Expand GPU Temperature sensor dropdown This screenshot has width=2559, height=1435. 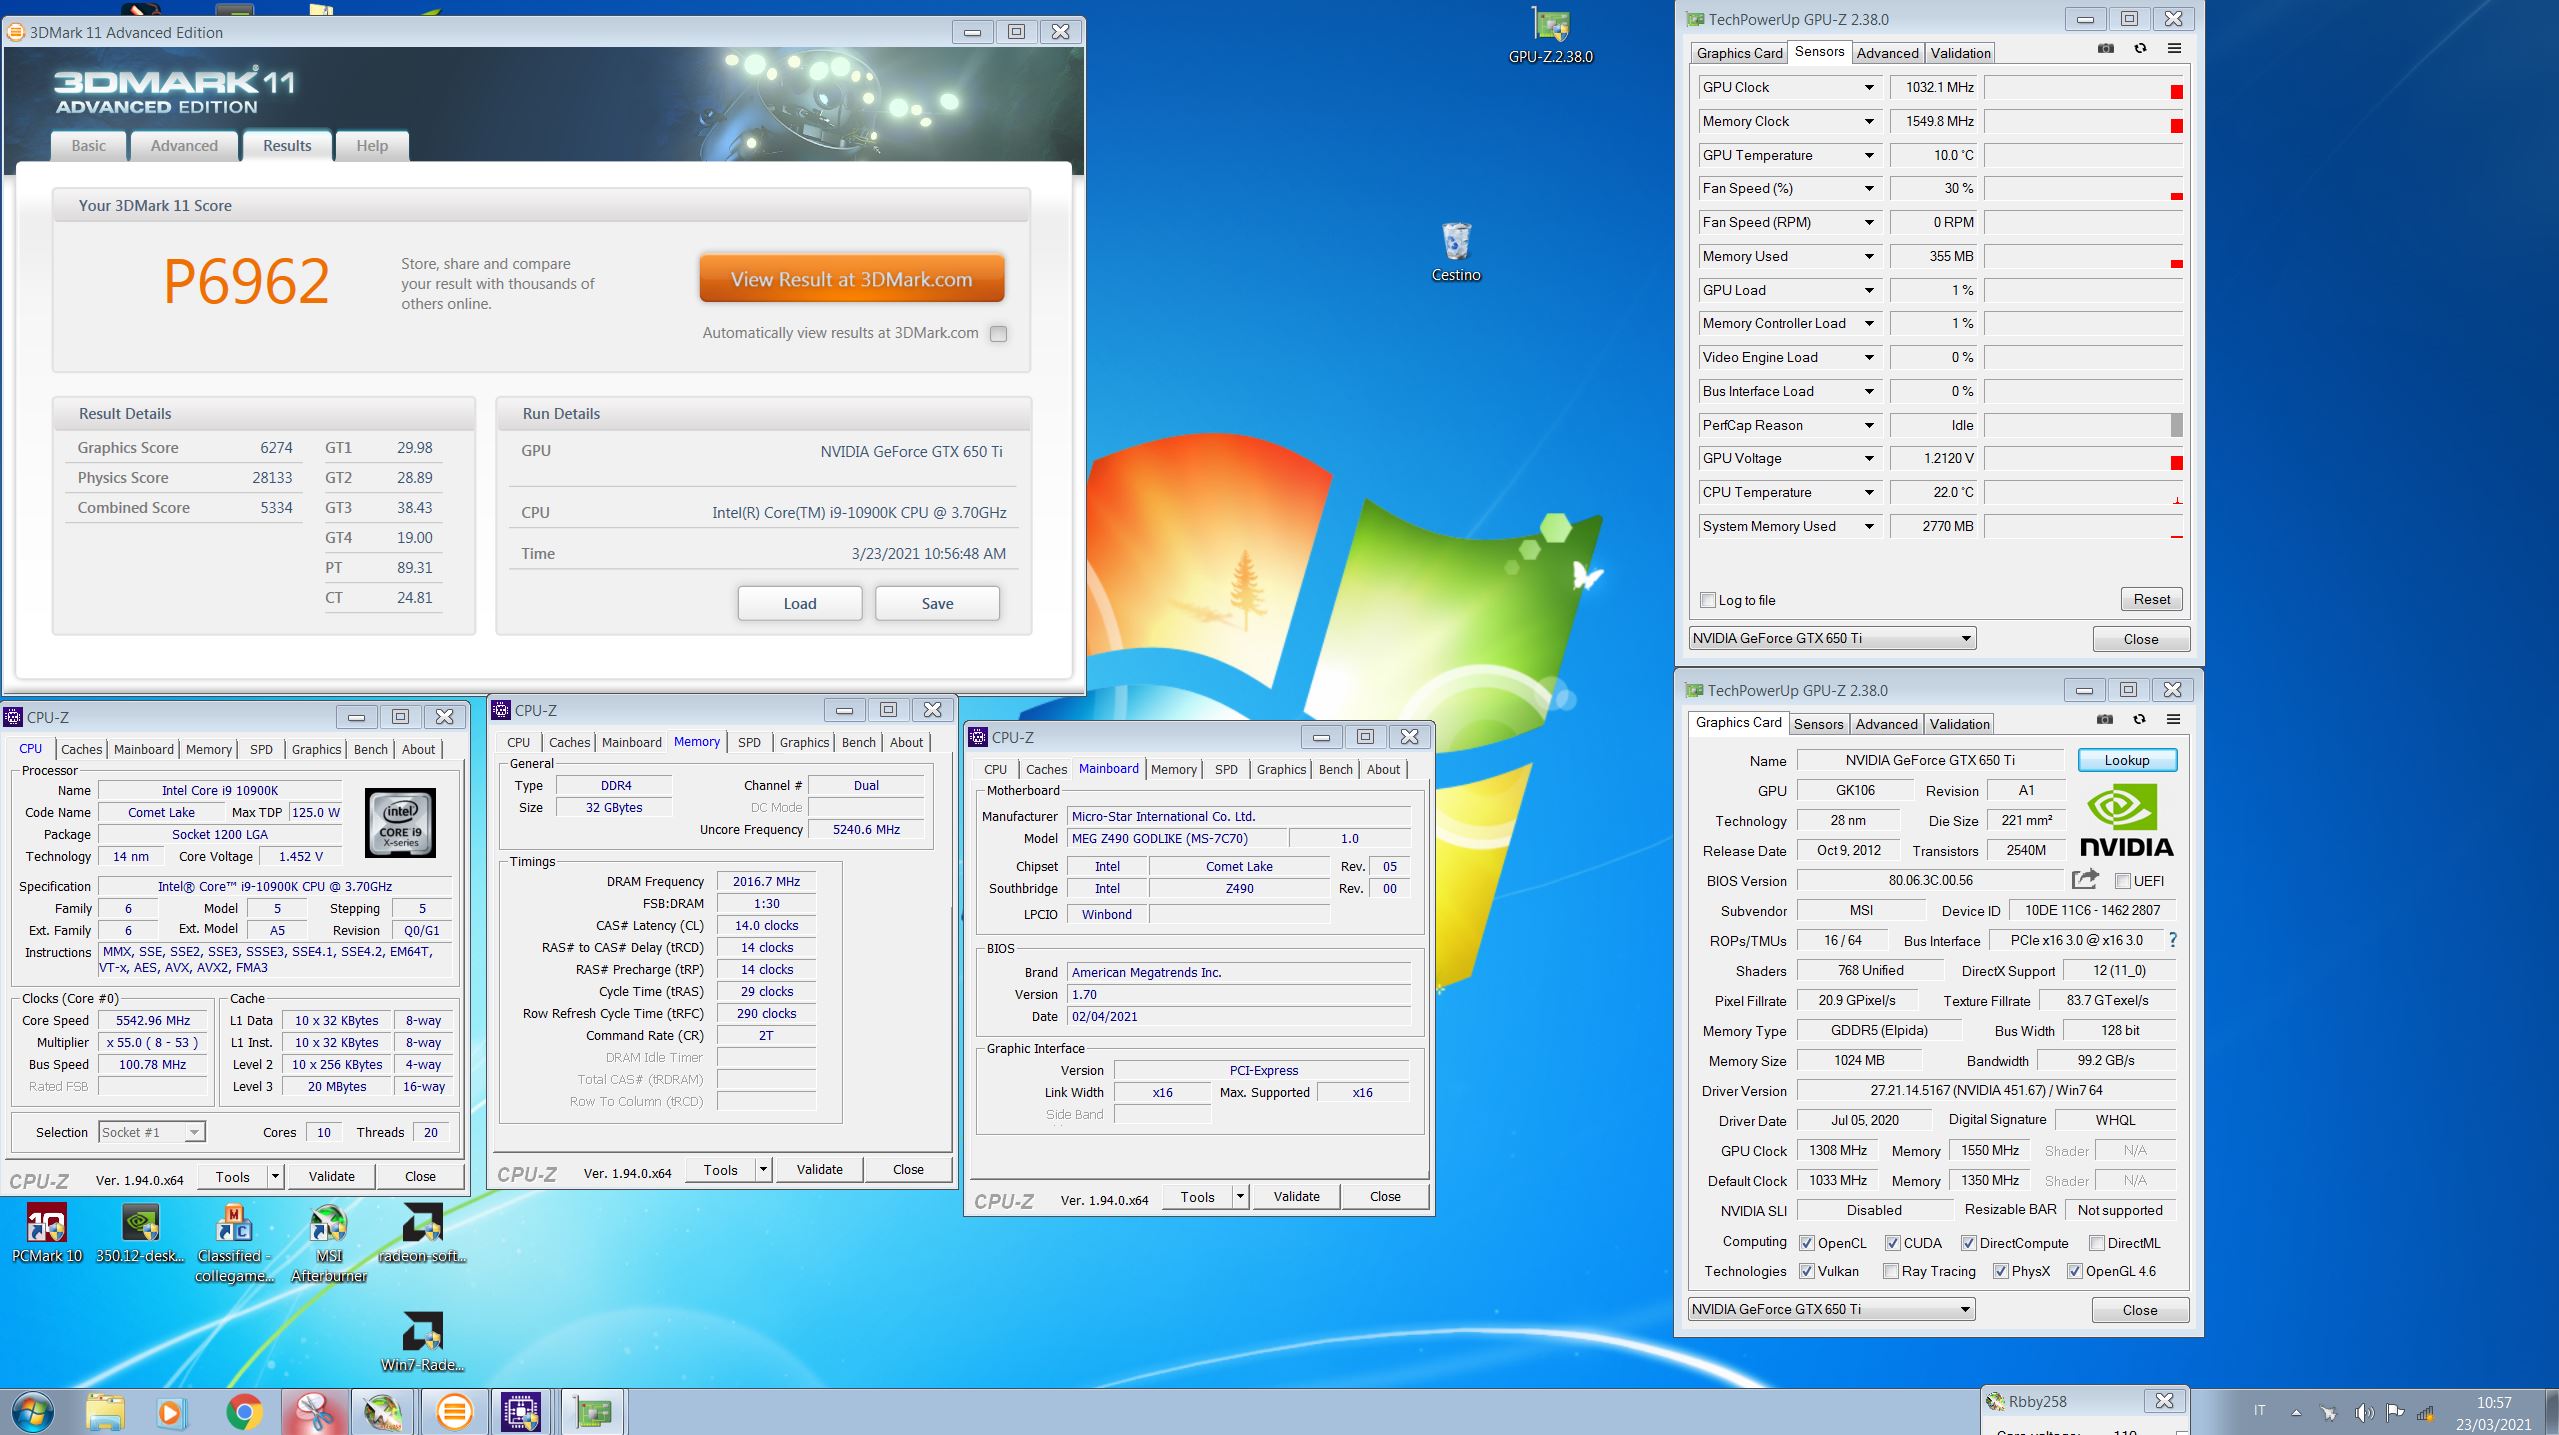click(1869, 156)
